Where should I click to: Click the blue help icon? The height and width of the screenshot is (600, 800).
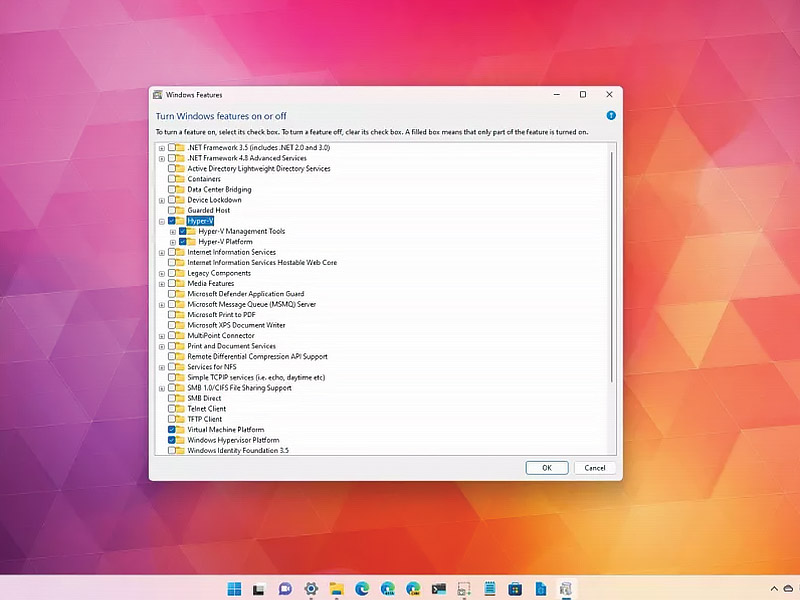611,116
